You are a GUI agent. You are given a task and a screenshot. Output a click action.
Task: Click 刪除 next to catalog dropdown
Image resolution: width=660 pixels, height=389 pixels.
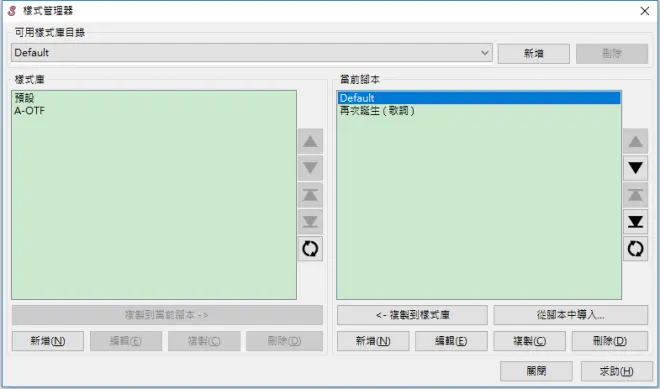pyautogui.click(x=612, y=53)
